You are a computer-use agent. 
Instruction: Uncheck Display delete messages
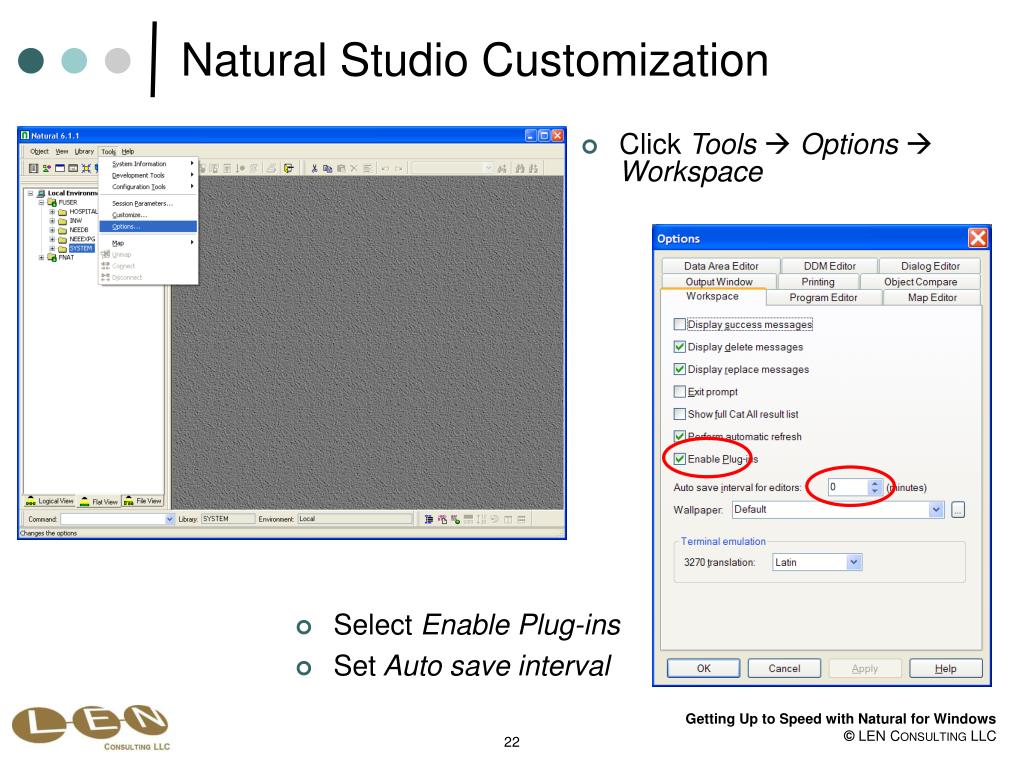pyautogui.click(x=679, y=347)
